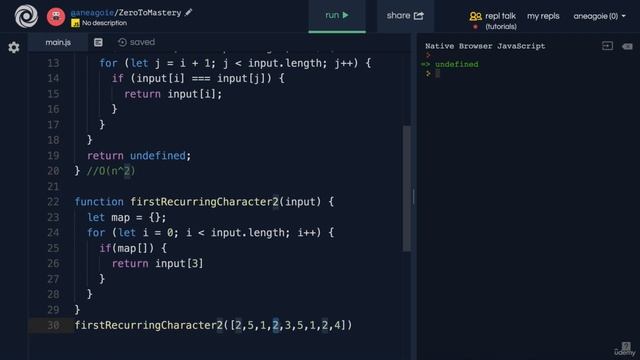Open console in new window icon
Image resolution: width=640 pixels, height=360 pixels.
point(607,46)
